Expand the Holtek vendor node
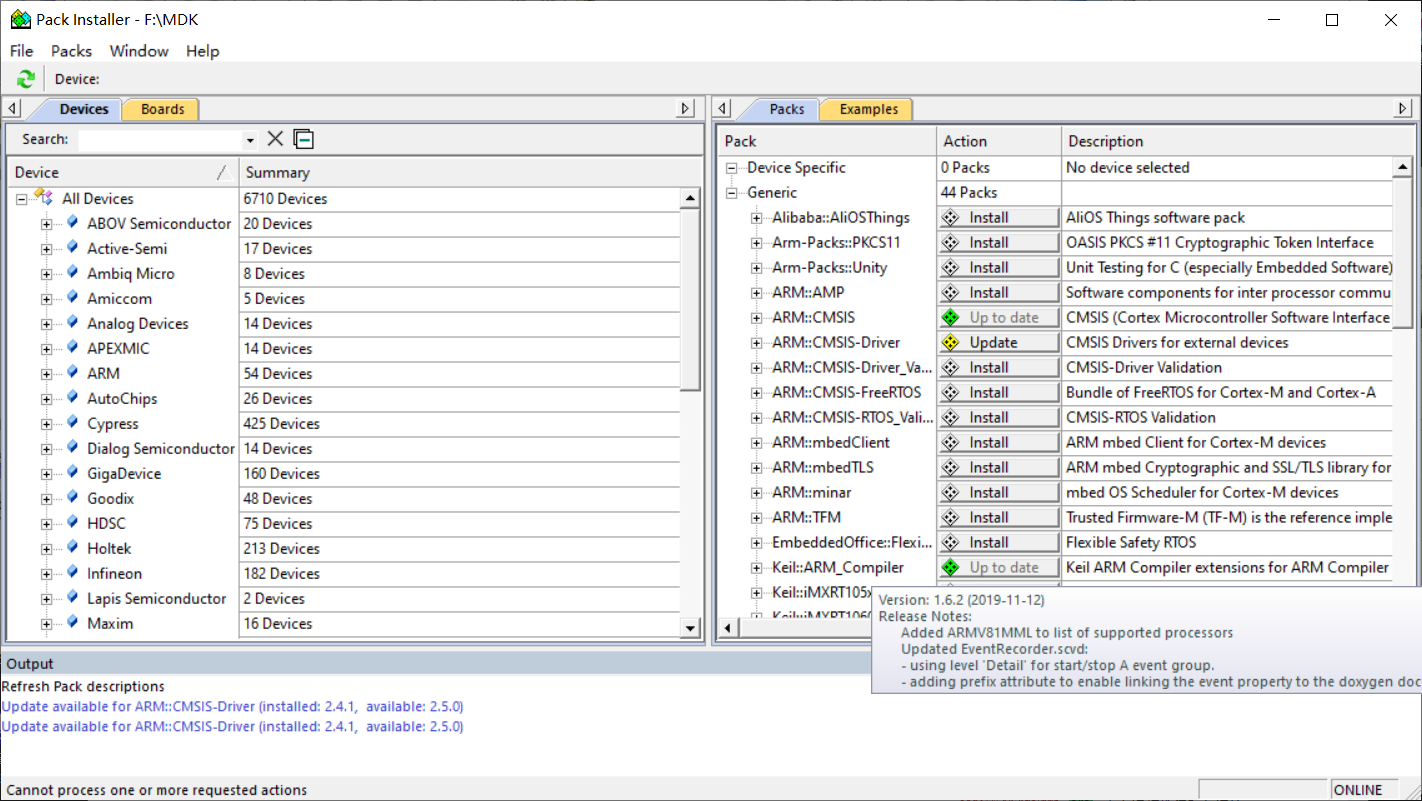The image size is (1422, 801). pyautogui.click(x=46, y=549)
